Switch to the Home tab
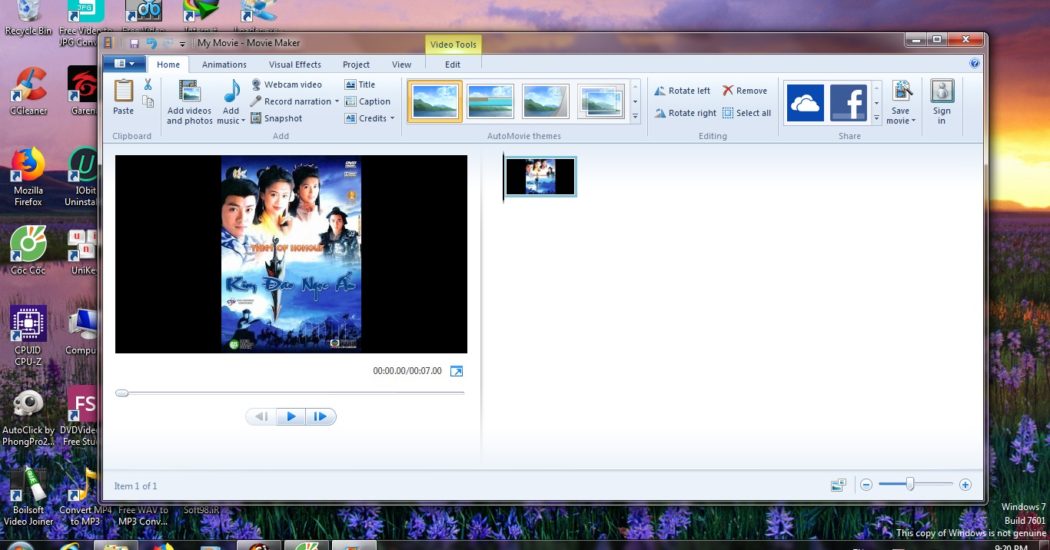Viewport: 1050px width, 550px height. point(168,64)
